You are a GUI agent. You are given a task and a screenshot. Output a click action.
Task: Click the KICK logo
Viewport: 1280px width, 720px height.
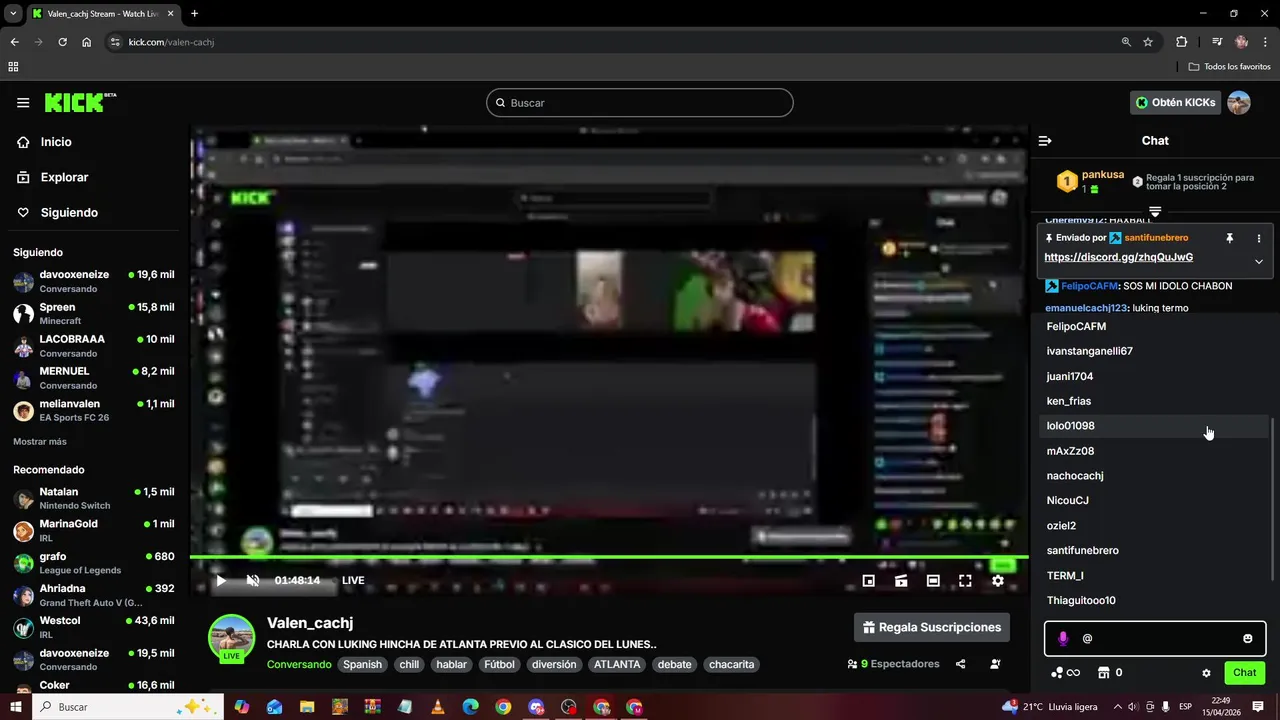[x=80, y=102]
